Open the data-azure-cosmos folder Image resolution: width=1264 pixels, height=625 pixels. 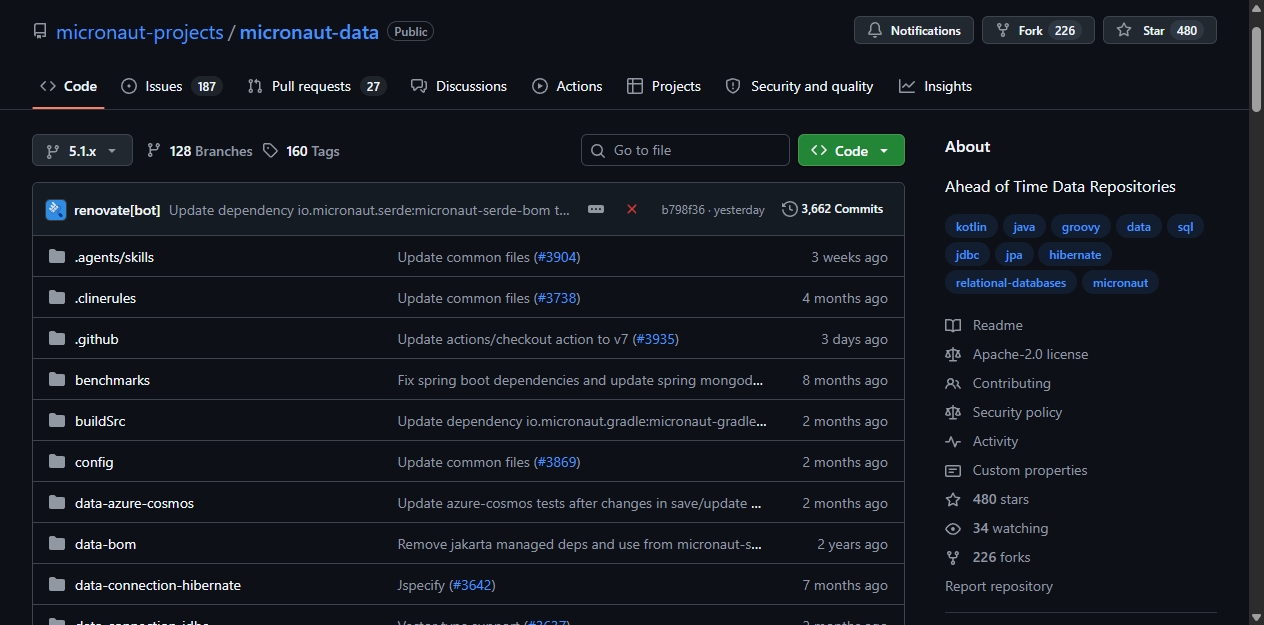click(134, 503)
